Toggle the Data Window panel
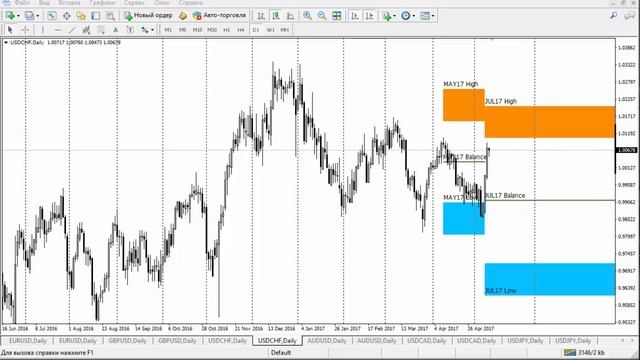Viewport: 640px width, 360px height. point(67,16)
